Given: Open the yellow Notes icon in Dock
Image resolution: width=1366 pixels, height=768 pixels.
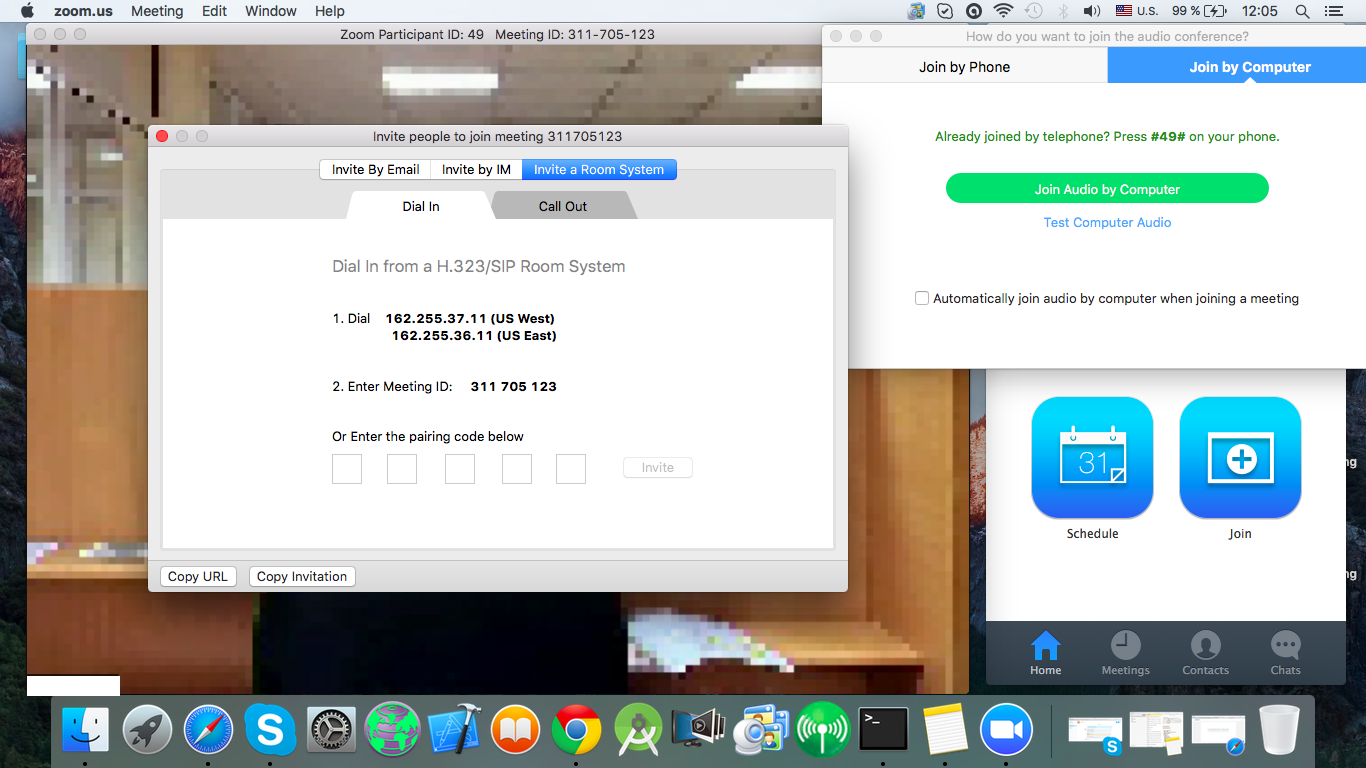Looking at the screenshot, I should pyautogui.click(x=945, y=730).
